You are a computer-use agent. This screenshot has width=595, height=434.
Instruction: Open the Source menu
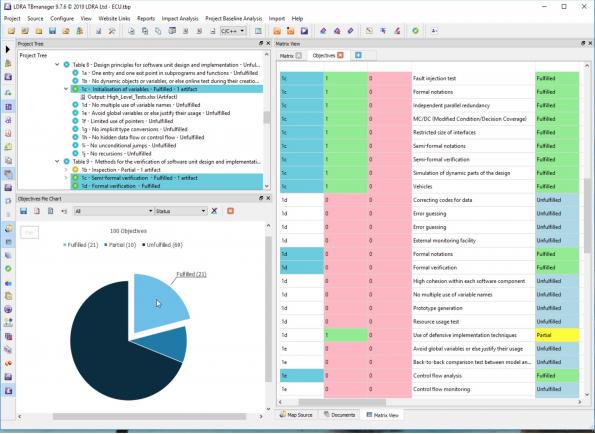(35, 18)
